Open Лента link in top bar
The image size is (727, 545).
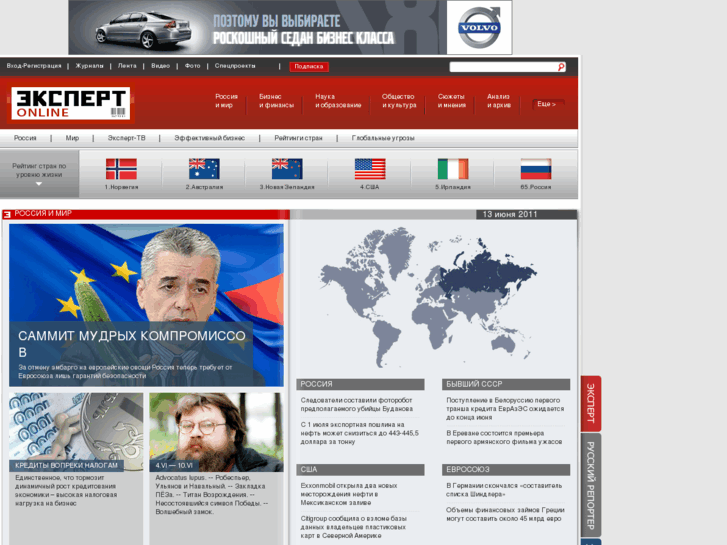[x=127, y=66]
